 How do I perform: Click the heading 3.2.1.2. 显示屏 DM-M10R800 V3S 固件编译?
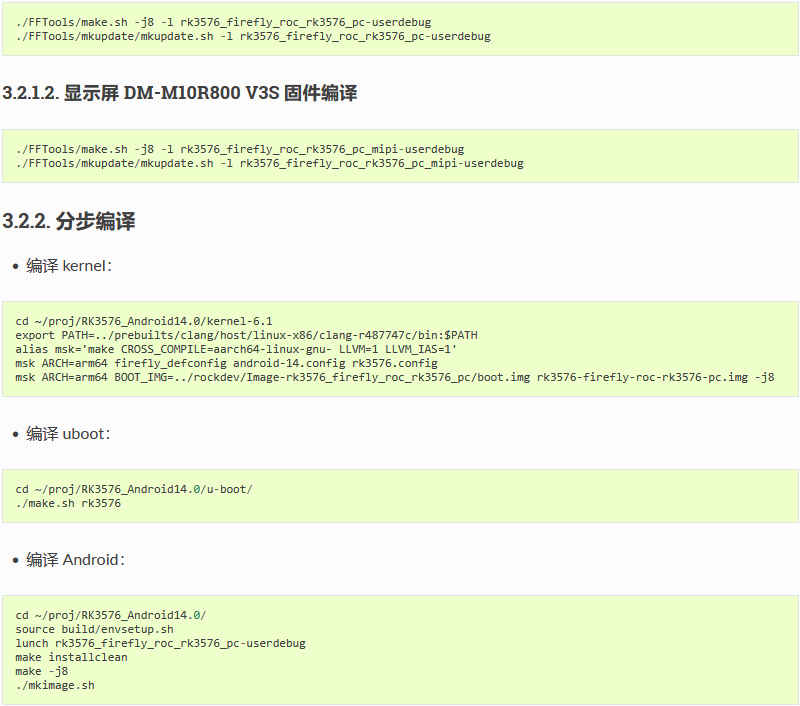click(180, 93)
